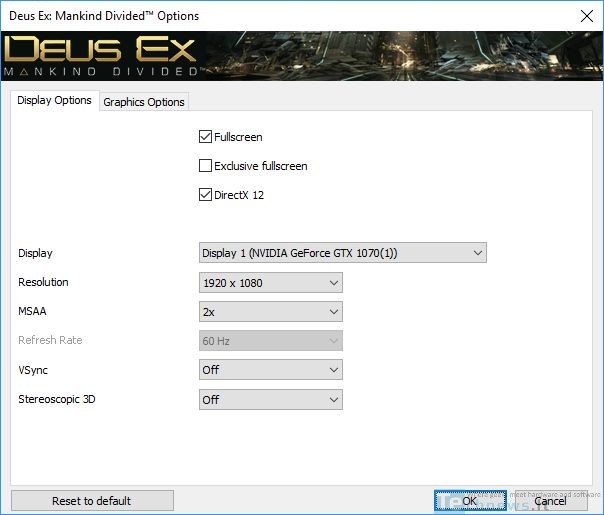Enable the Fullscreen checkbox

(x=205, y=137)
